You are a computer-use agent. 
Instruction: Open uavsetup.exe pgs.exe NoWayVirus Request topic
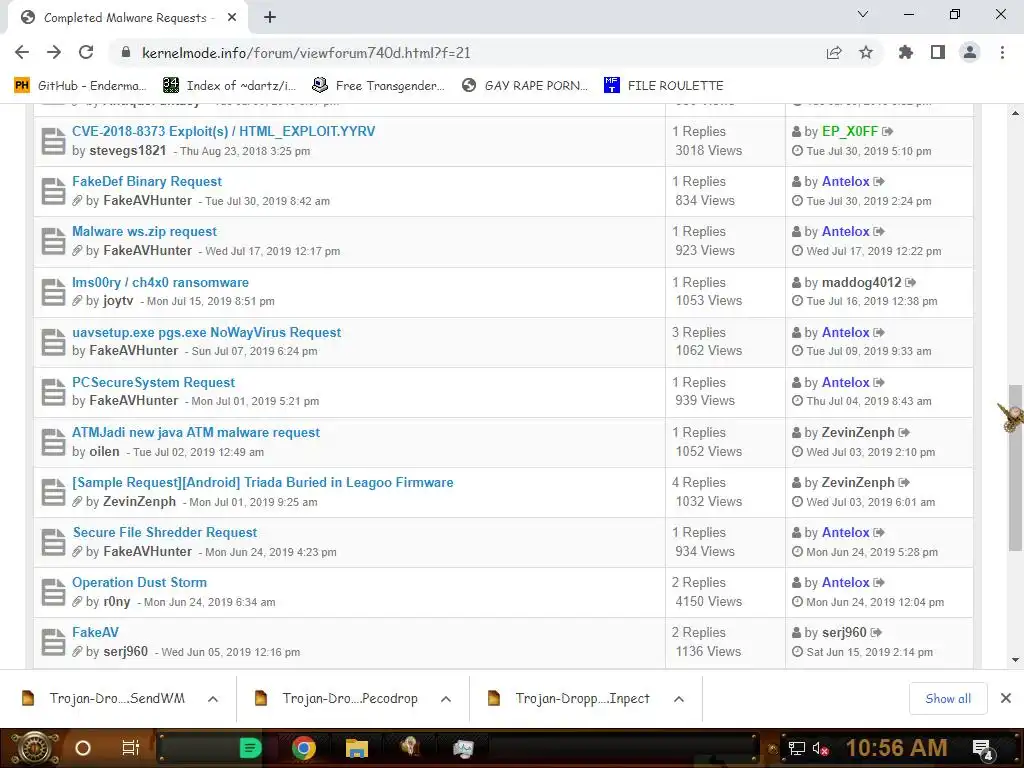click(x=206, y=332)
